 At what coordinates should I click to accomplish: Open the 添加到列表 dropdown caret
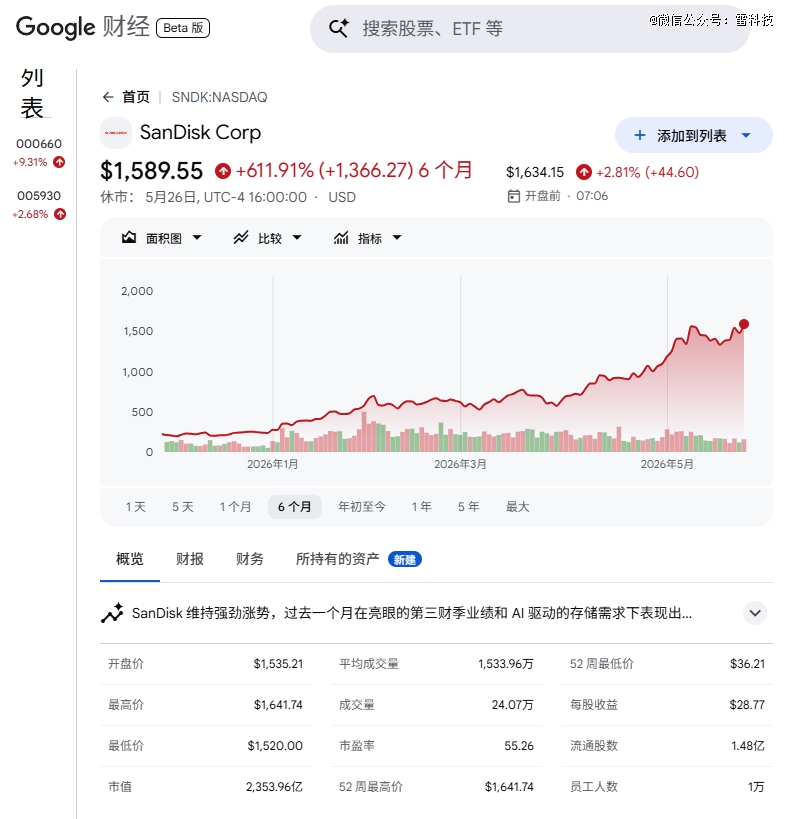[x=746, y=135]
